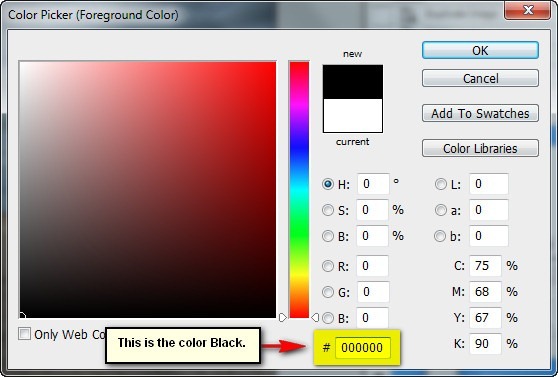Image resolution: width=558 pixels, height=377 pixels.
Task: Click the G value input field
Action: click(373, 292)
